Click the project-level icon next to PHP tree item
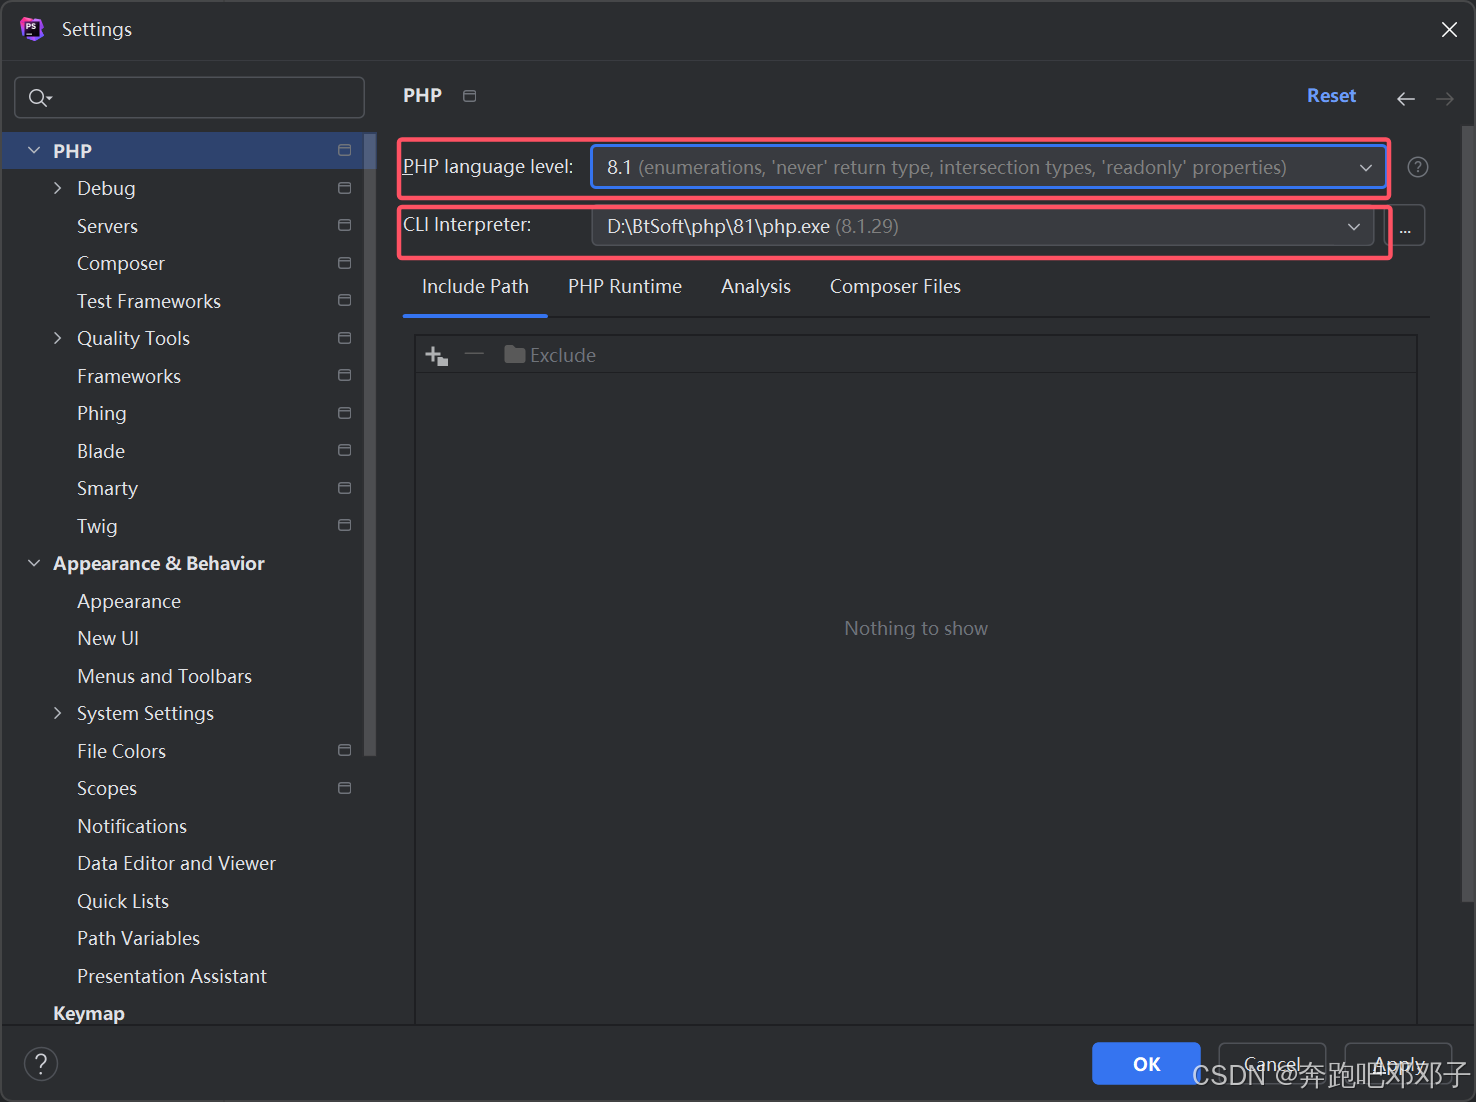 345,150
